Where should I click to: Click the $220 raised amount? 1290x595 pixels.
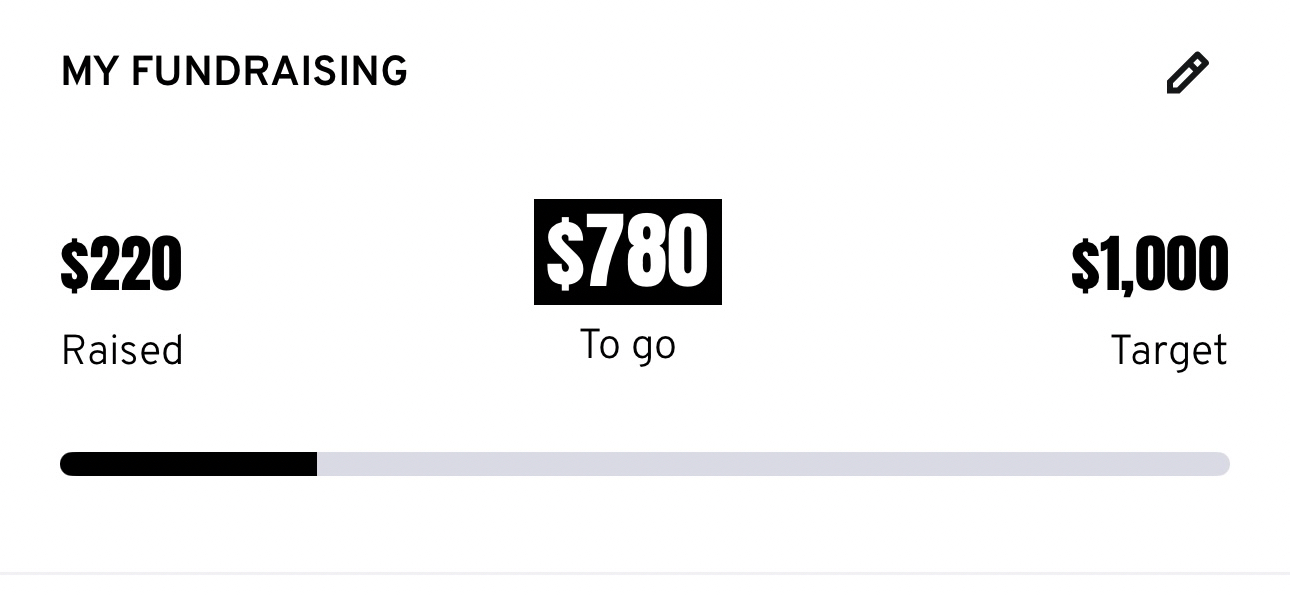pyautogui.click(x=121, y=265)
